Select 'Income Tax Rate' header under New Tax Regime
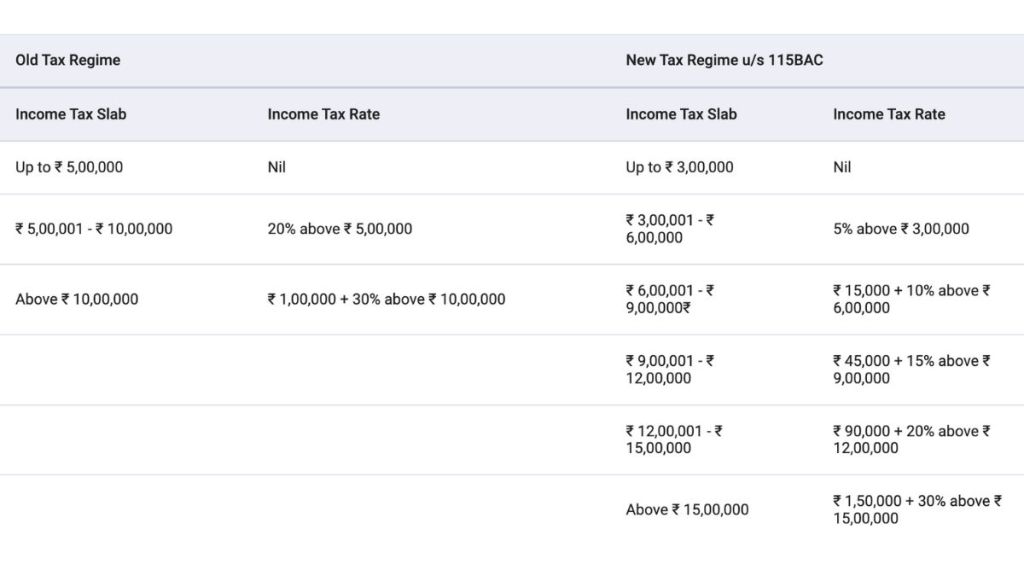1024x576 pixels. click(x=889, y=114)
